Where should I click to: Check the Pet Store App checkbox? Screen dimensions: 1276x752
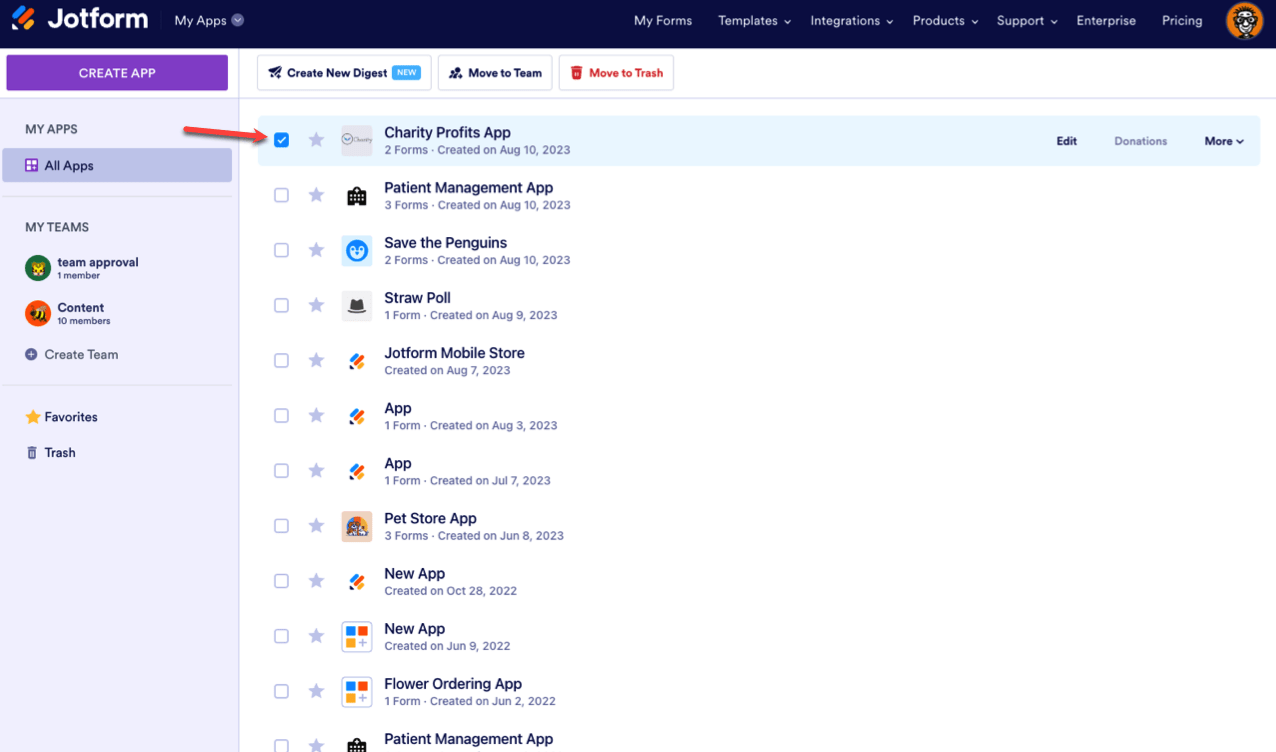click(x=281, y=525)
